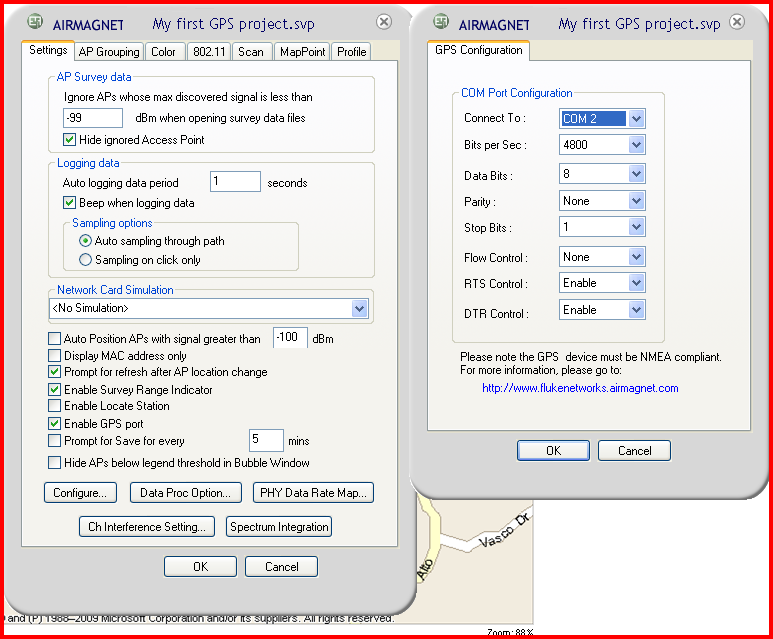Screen dimensions: 773x639
Task: Cancel the Settings dialog
Action: 281,567
